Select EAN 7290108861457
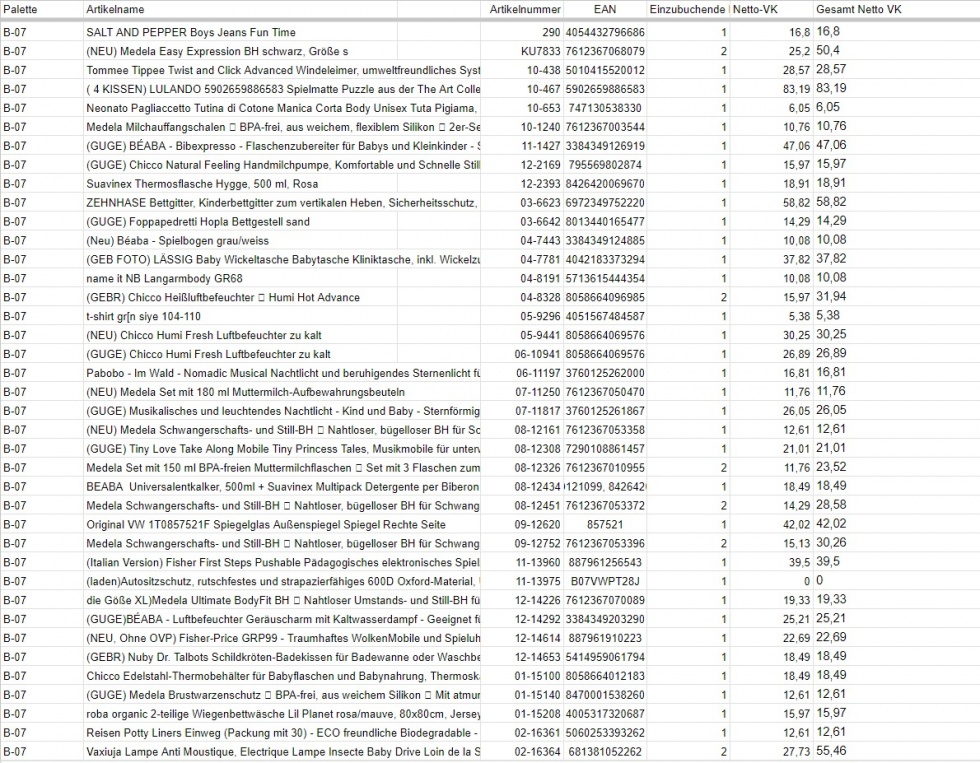 [x=605, y=449]
